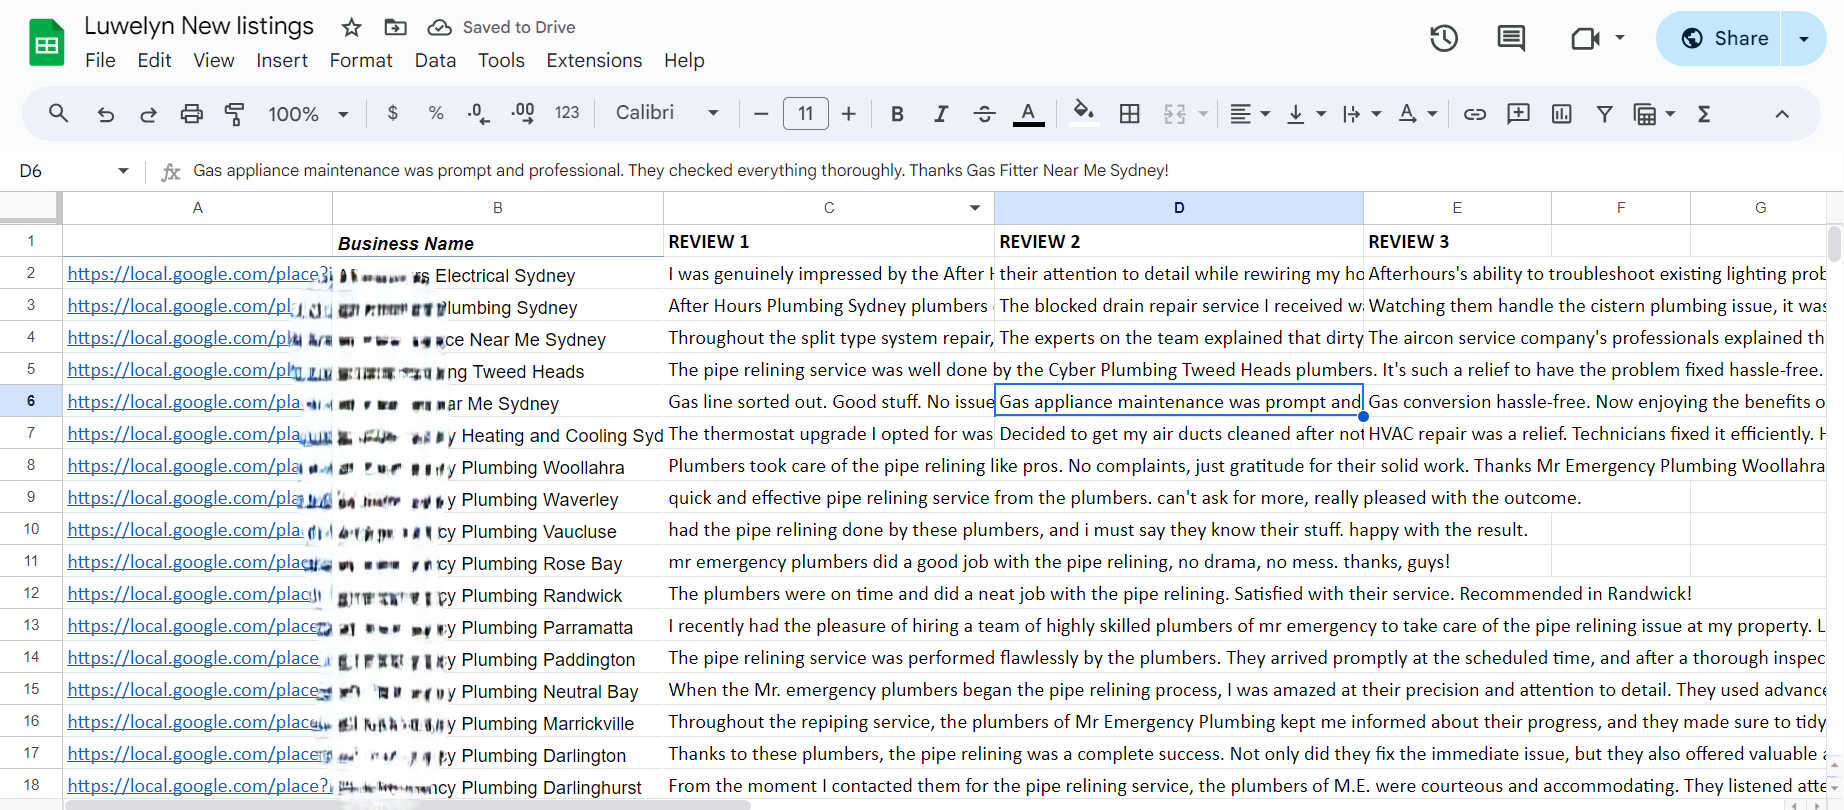Open filter views table icon
Viewport: 1844px width, 810px height.
click(1645, 114)
